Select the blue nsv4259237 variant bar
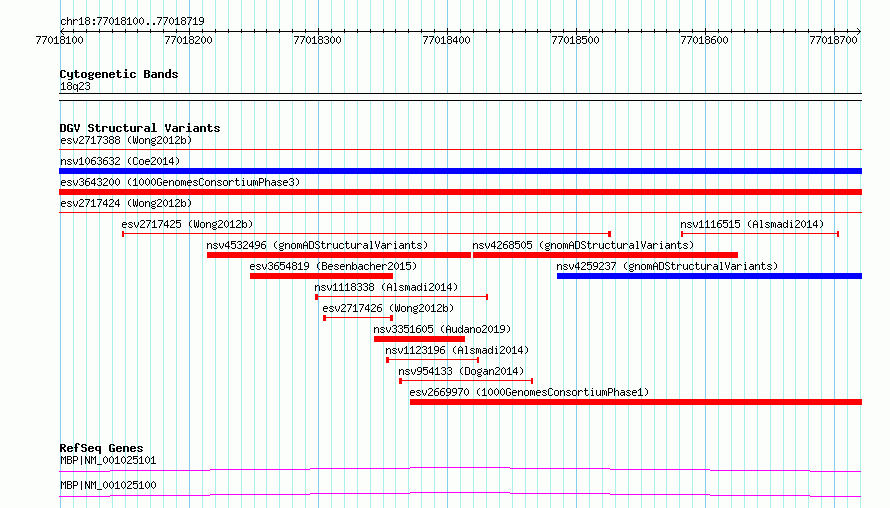The width and height of the screenshot is (890, 508). (x=710, y=276)
